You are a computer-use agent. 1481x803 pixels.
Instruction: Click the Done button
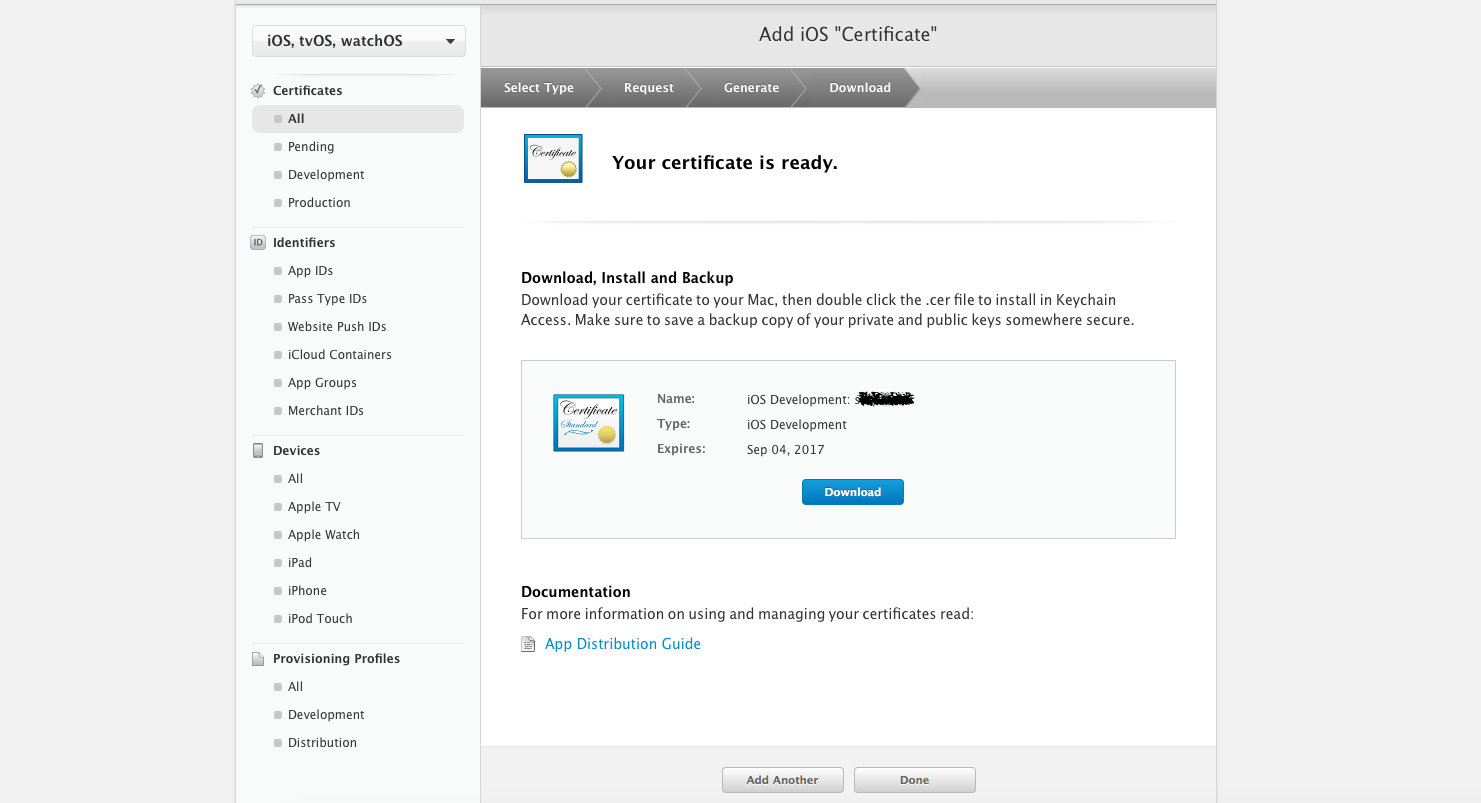pyautogui.click(x=915, y=780)
